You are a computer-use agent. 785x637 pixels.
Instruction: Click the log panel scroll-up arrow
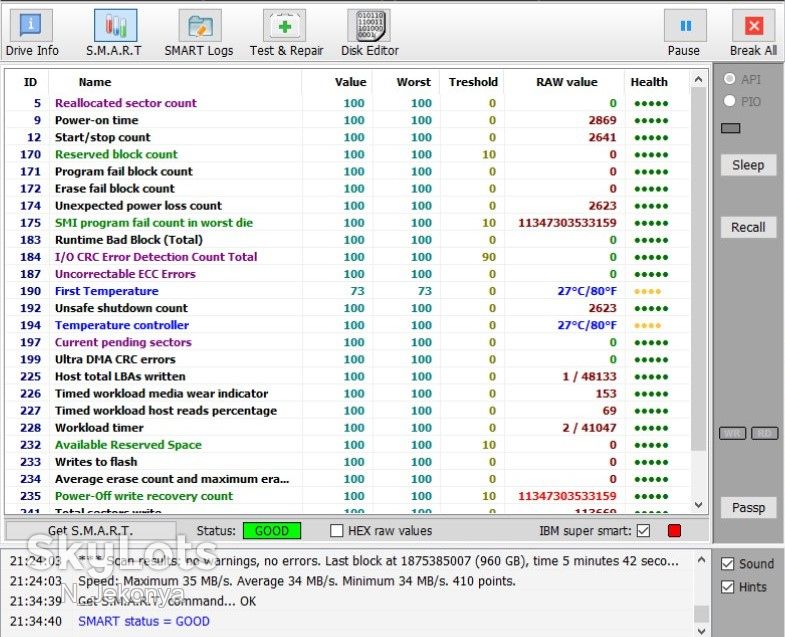[701, 560]
